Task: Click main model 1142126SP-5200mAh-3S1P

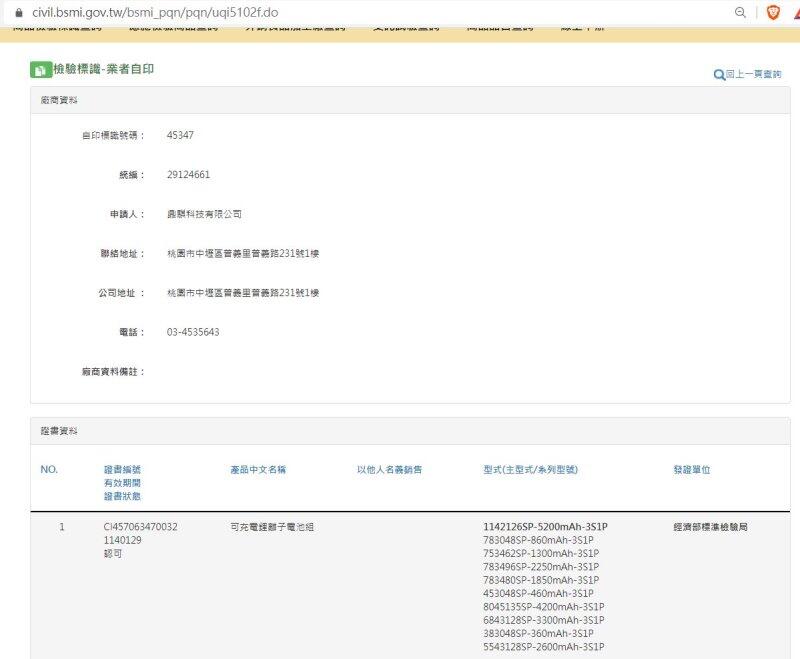Action: [545, 527]
